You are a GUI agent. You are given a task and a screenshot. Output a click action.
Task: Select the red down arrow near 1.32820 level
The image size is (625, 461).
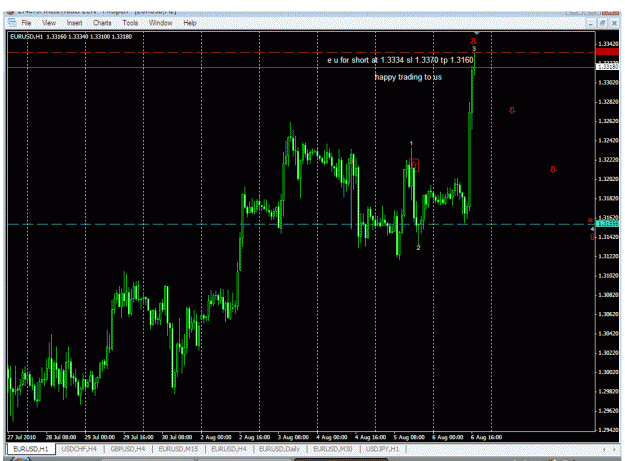512,110
